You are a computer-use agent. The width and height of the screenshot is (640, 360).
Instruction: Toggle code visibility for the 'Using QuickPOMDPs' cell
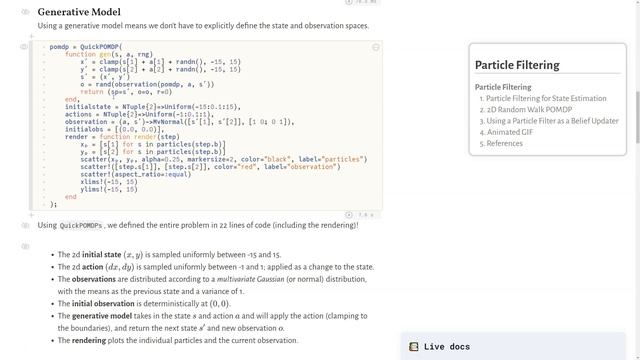[x=25, y=225]
